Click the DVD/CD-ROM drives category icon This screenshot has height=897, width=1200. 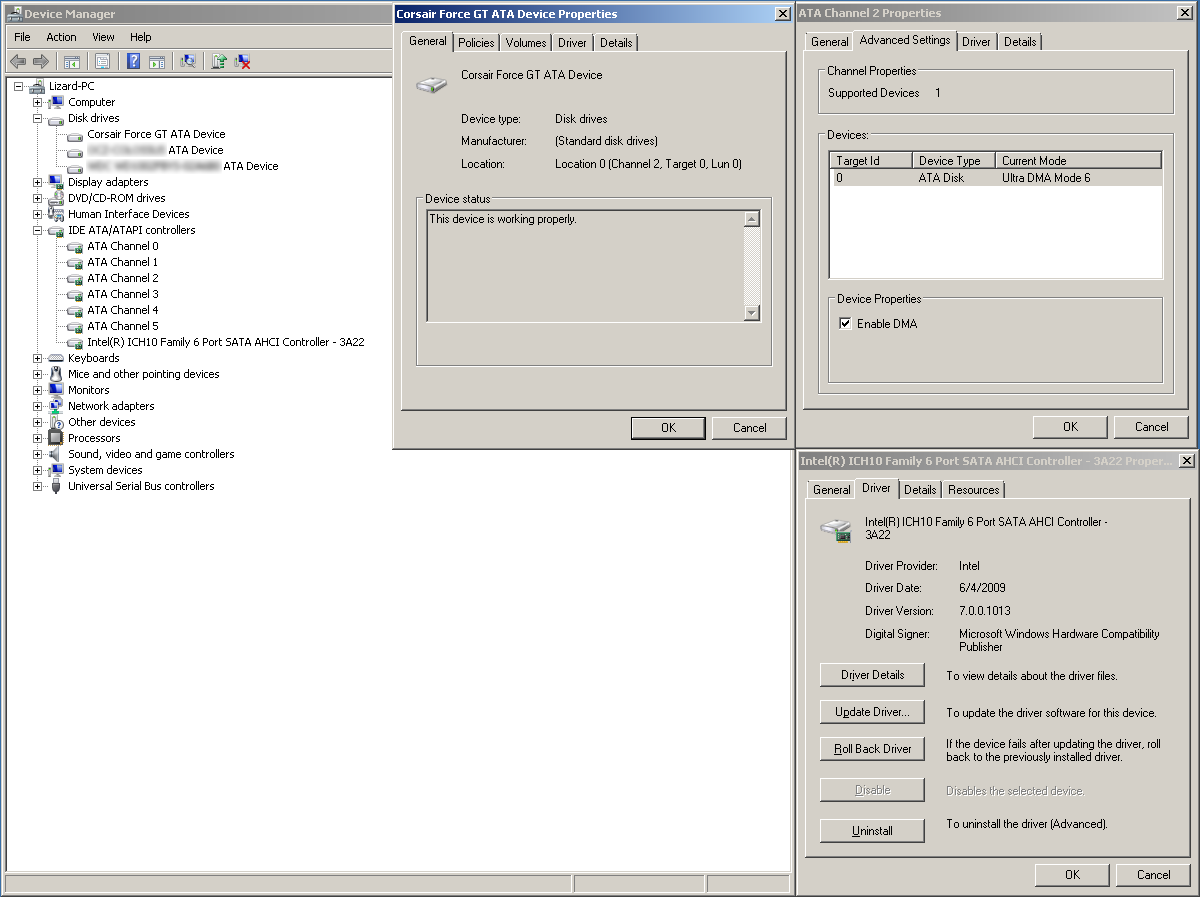point(56,198)
